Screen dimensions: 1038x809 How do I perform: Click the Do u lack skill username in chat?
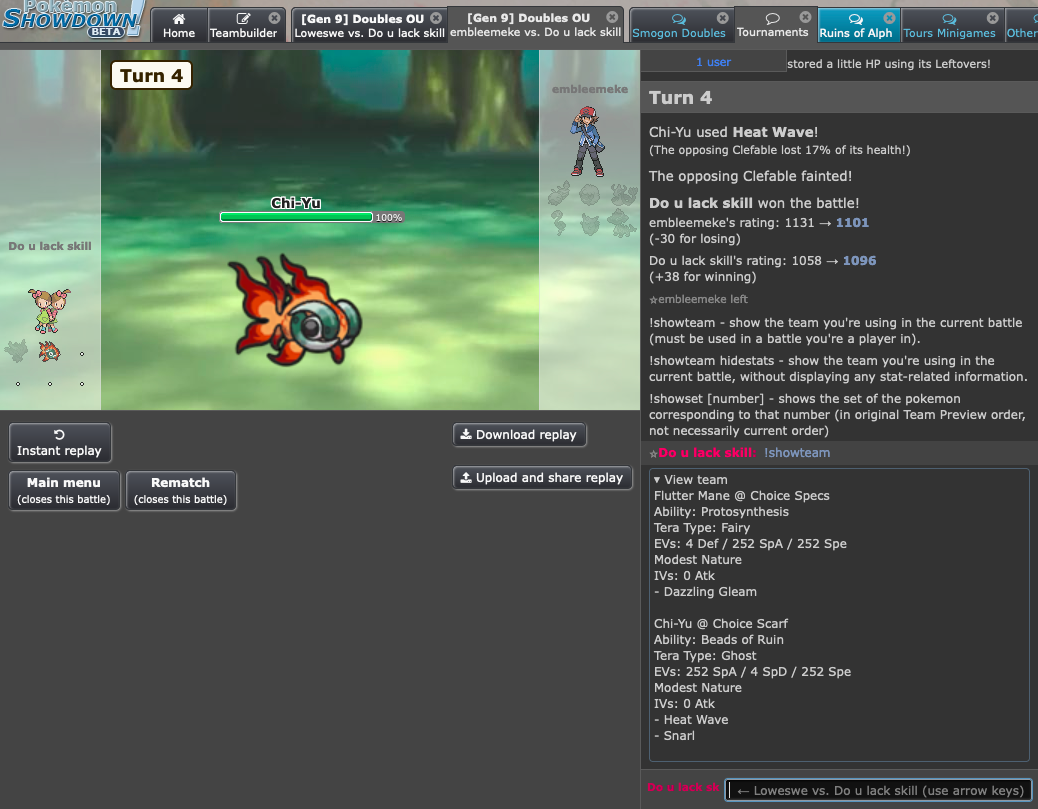point(706,453)
